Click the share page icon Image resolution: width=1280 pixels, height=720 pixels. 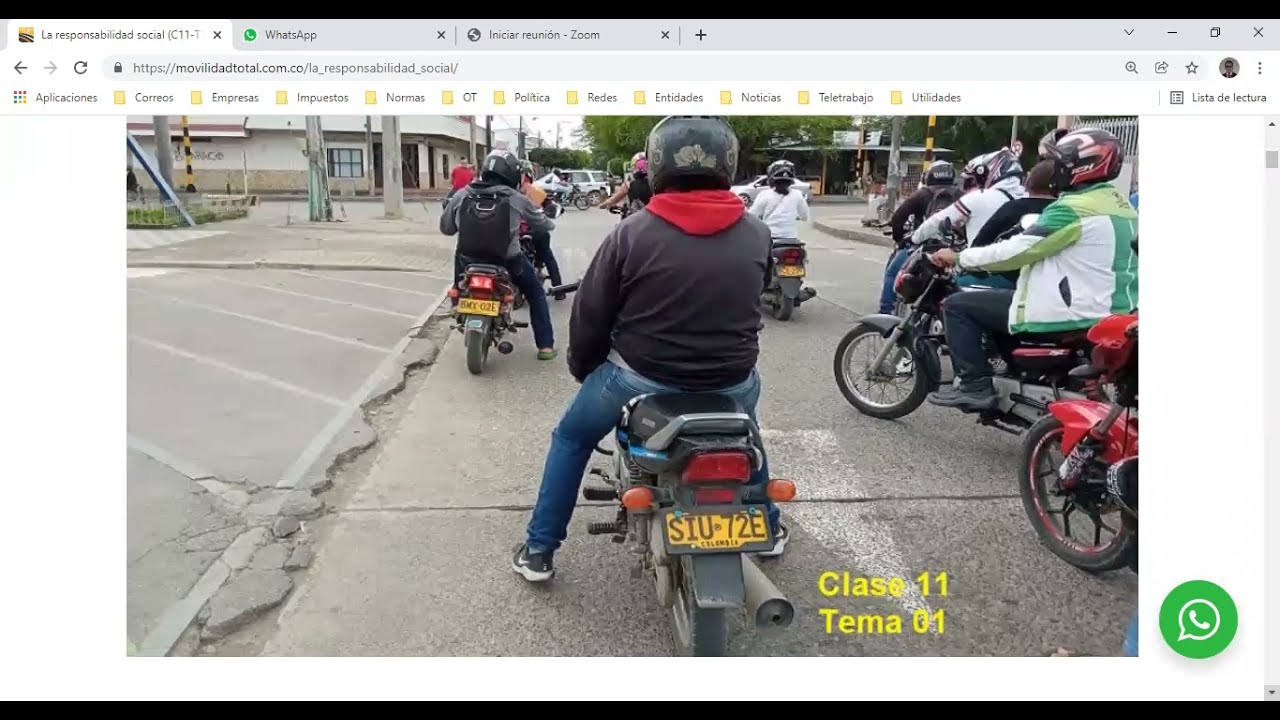click(x=1161, y=68)
